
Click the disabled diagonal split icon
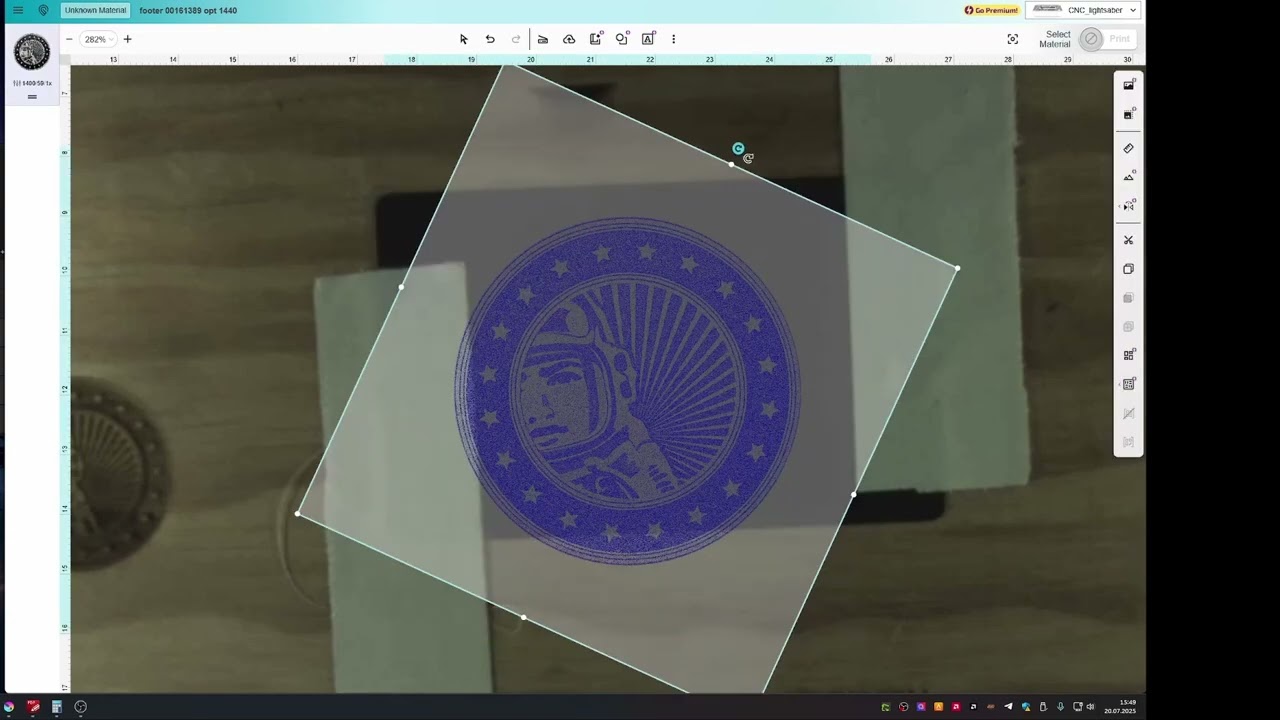click(1129, 413)
